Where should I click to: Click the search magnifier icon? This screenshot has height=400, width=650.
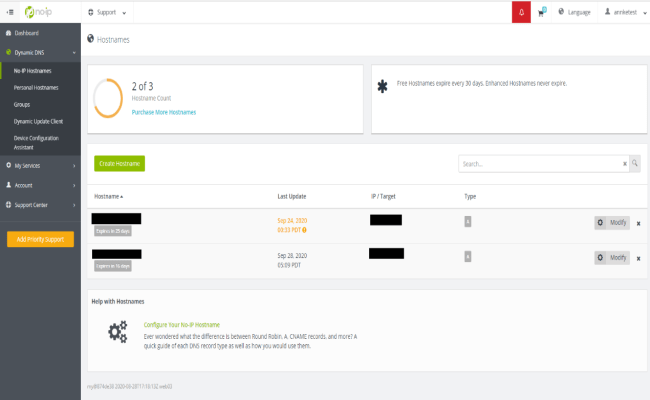coord(634,163)
